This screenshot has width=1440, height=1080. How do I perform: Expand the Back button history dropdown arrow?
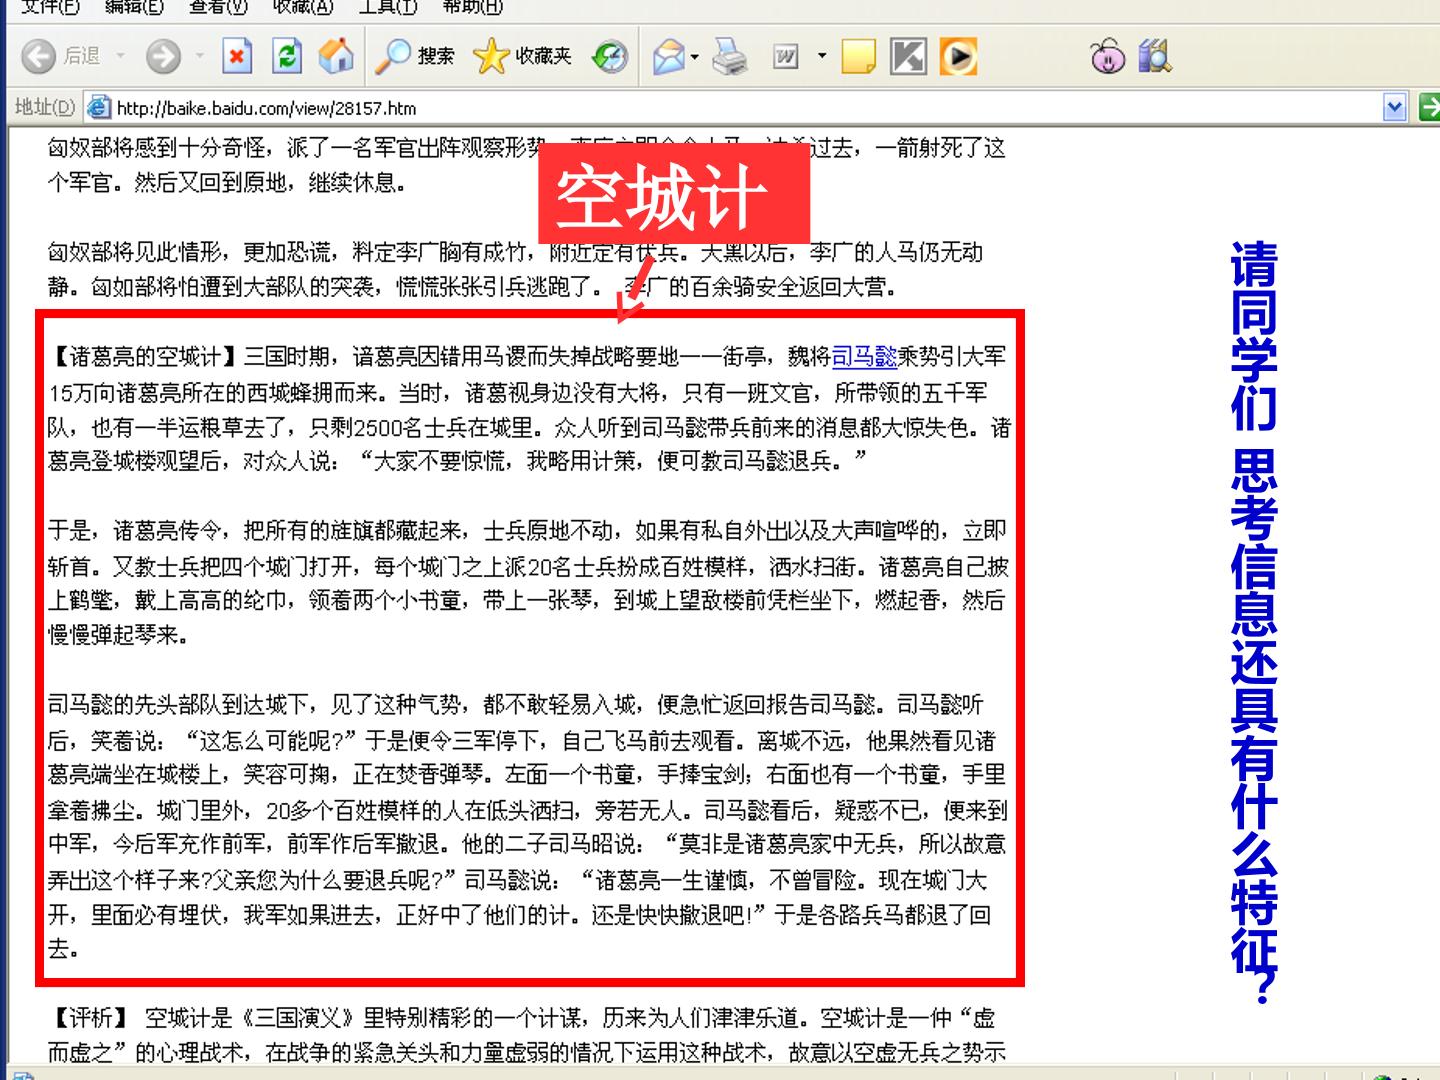click(121, 56)
